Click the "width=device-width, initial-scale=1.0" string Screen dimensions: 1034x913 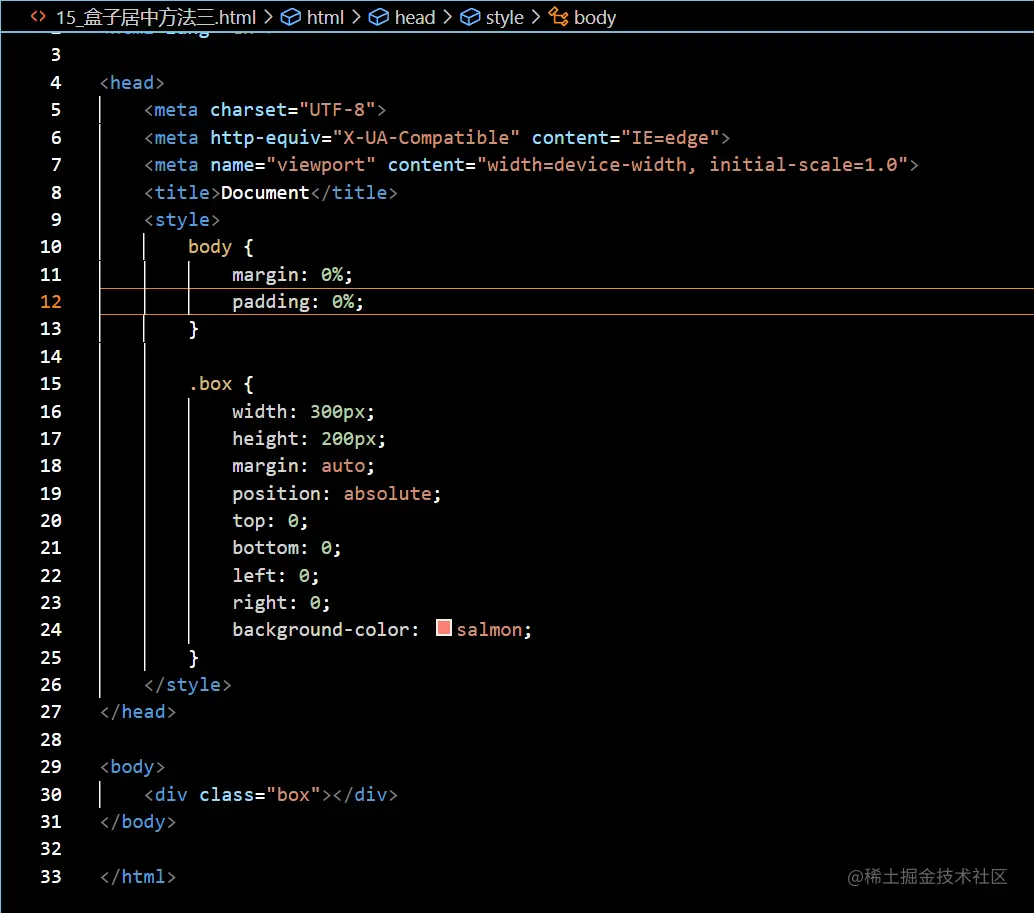[x=692, y=165]
